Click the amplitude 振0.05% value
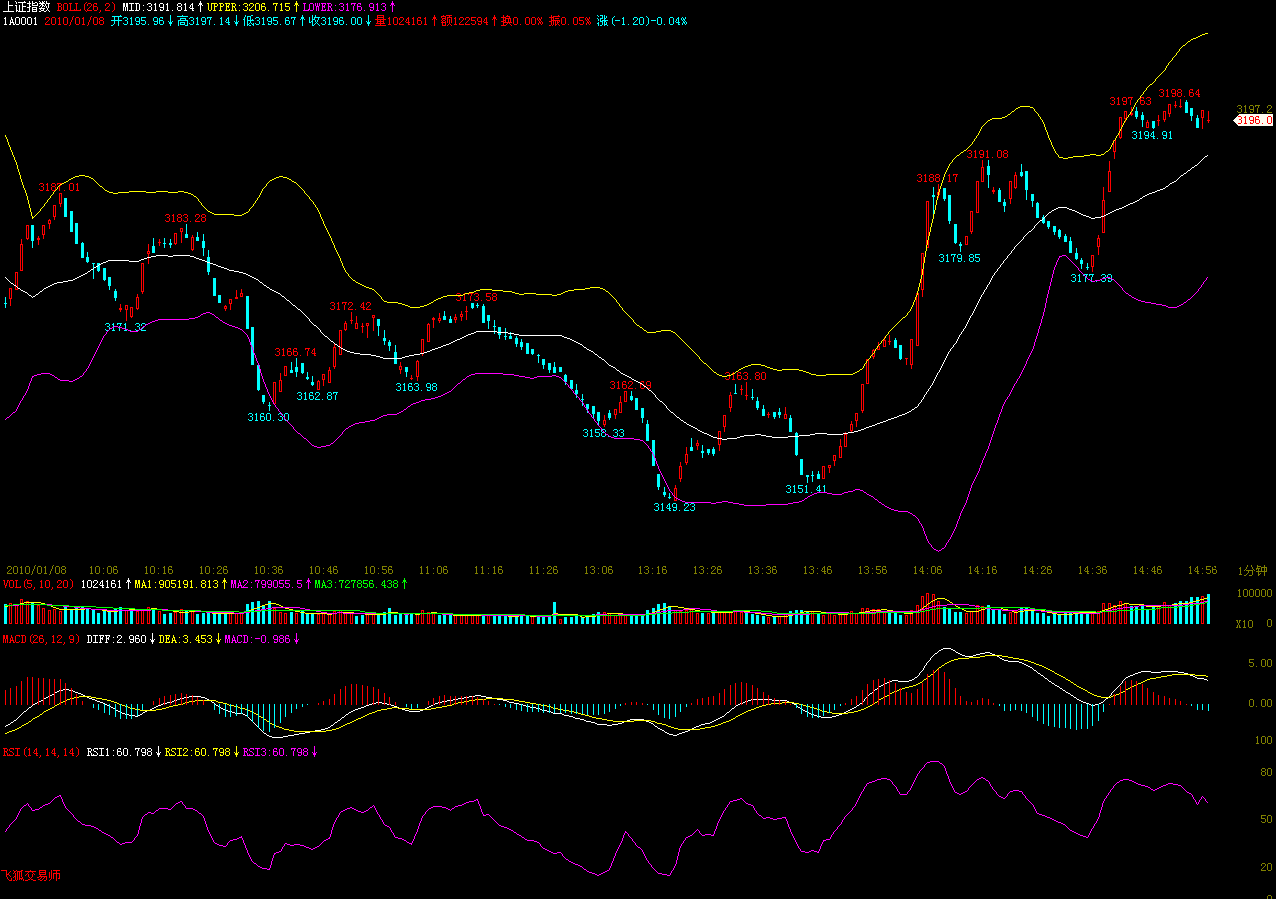The height and width of the screenshot is (899, 1276). (x=571, y=21)
